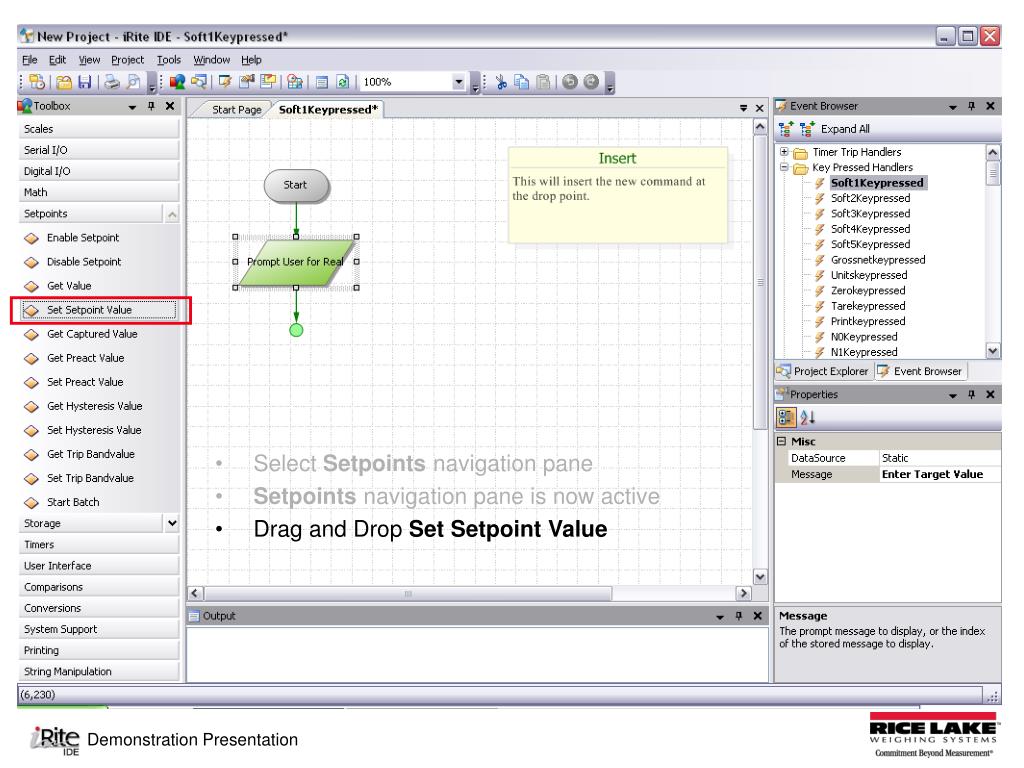Viewport: 1024px width, 768px height.
Task: Click the Paste clipboard toolbar icon
Action: [543, 82]
